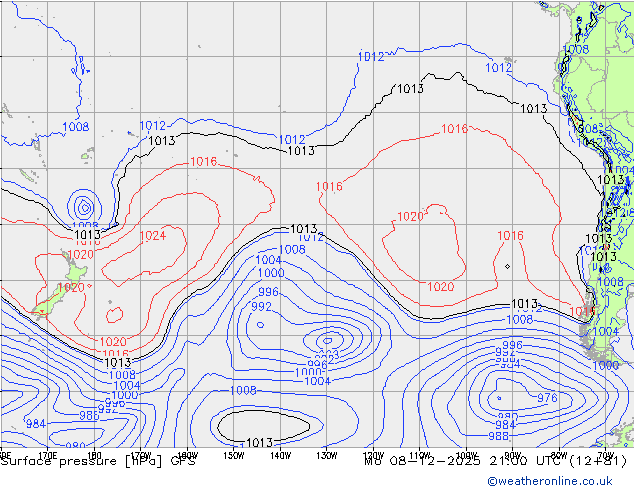Click the 1013 label inside the closed bottom contour
634x490 pixels.
259,443
